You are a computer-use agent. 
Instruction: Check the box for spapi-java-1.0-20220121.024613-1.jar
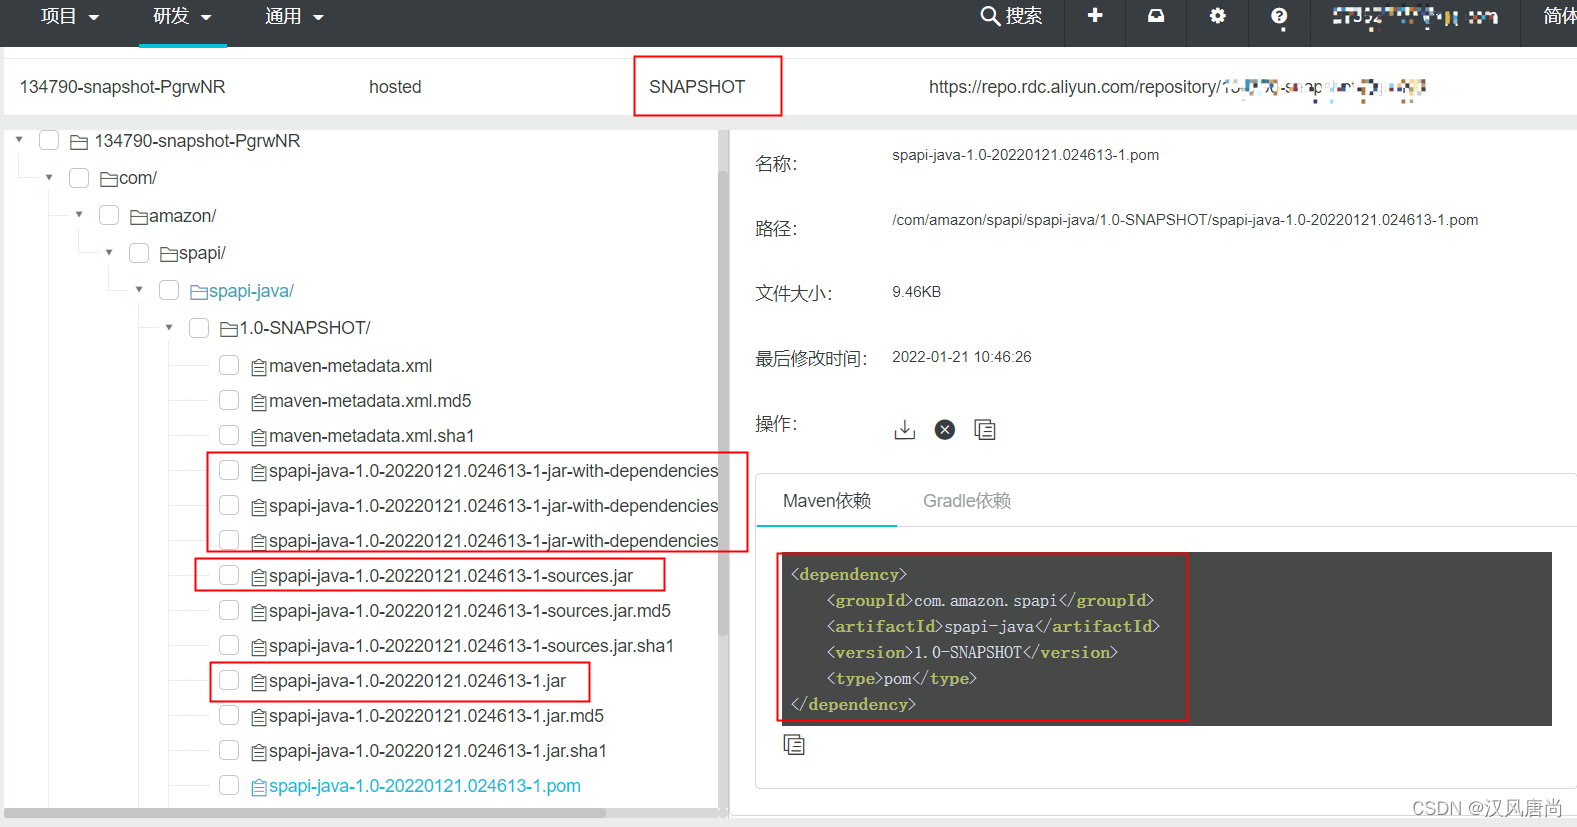pyautogui.click(x=229, y=680)
